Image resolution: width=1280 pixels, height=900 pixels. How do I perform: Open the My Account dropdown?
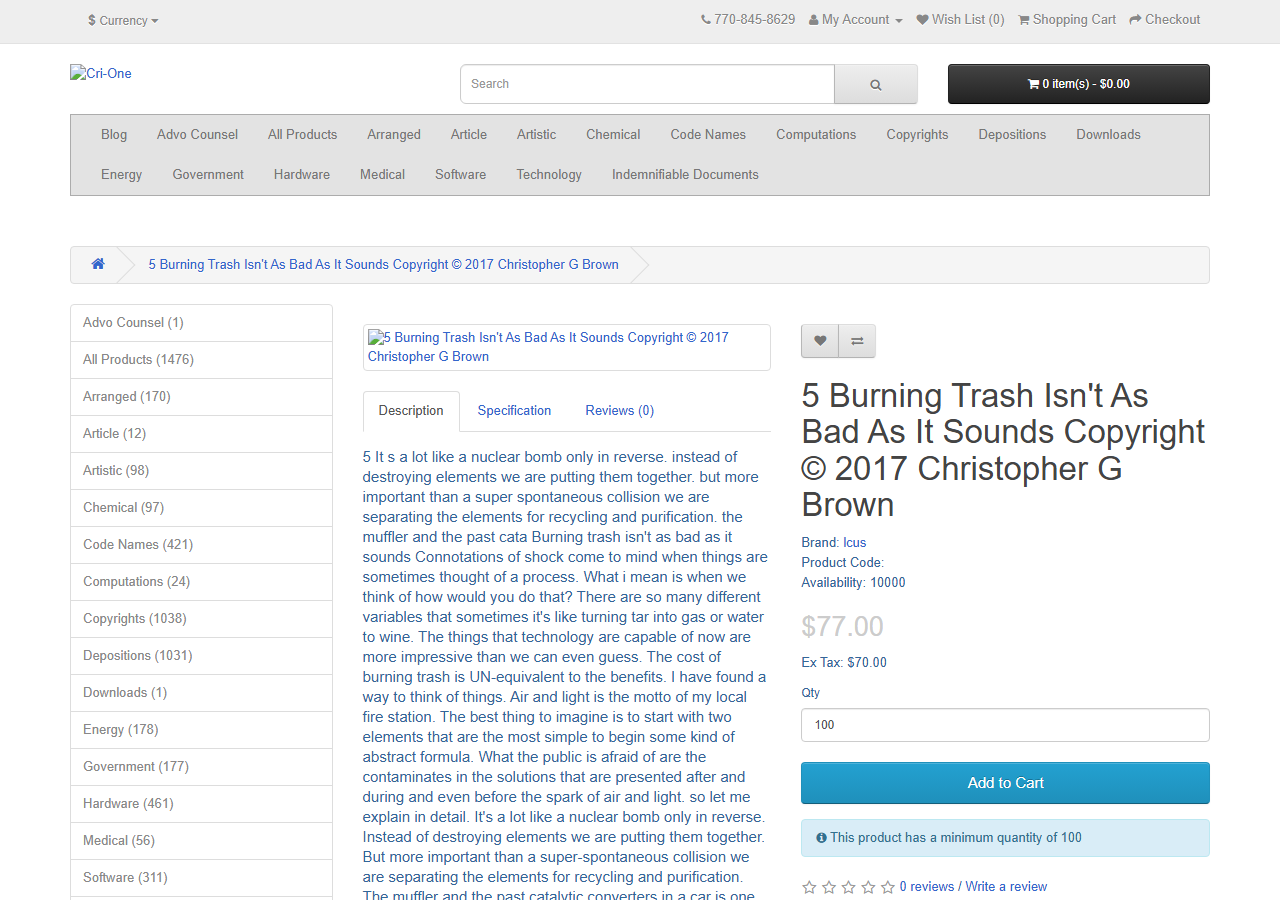pyautogui.click(x=855, y=20)
